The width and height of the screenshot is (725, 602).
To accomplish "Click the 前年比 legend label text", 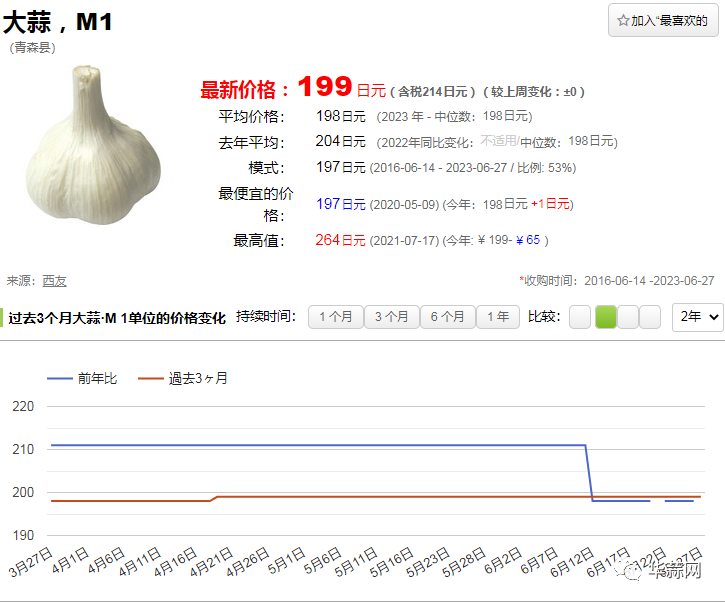I will point(97,378).
